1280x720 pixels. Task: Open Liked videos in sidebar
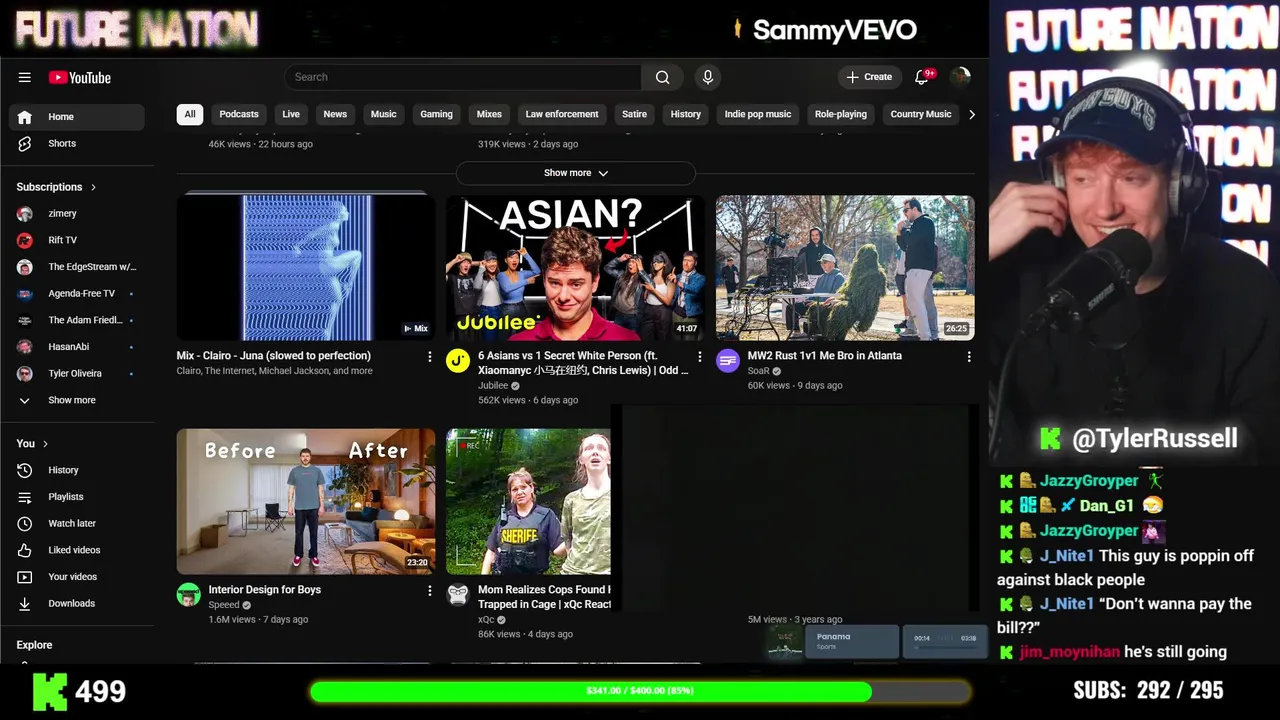click(77, 550)
